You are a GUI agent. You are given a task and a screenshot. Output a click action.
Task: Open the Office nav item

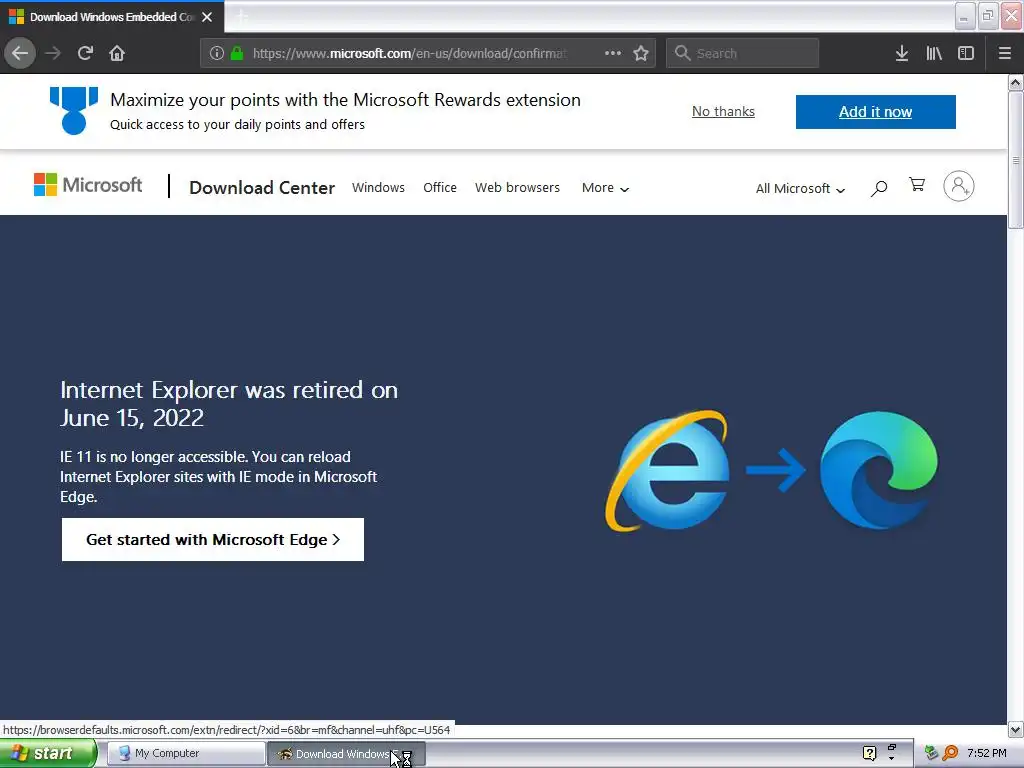pos(440,187)
